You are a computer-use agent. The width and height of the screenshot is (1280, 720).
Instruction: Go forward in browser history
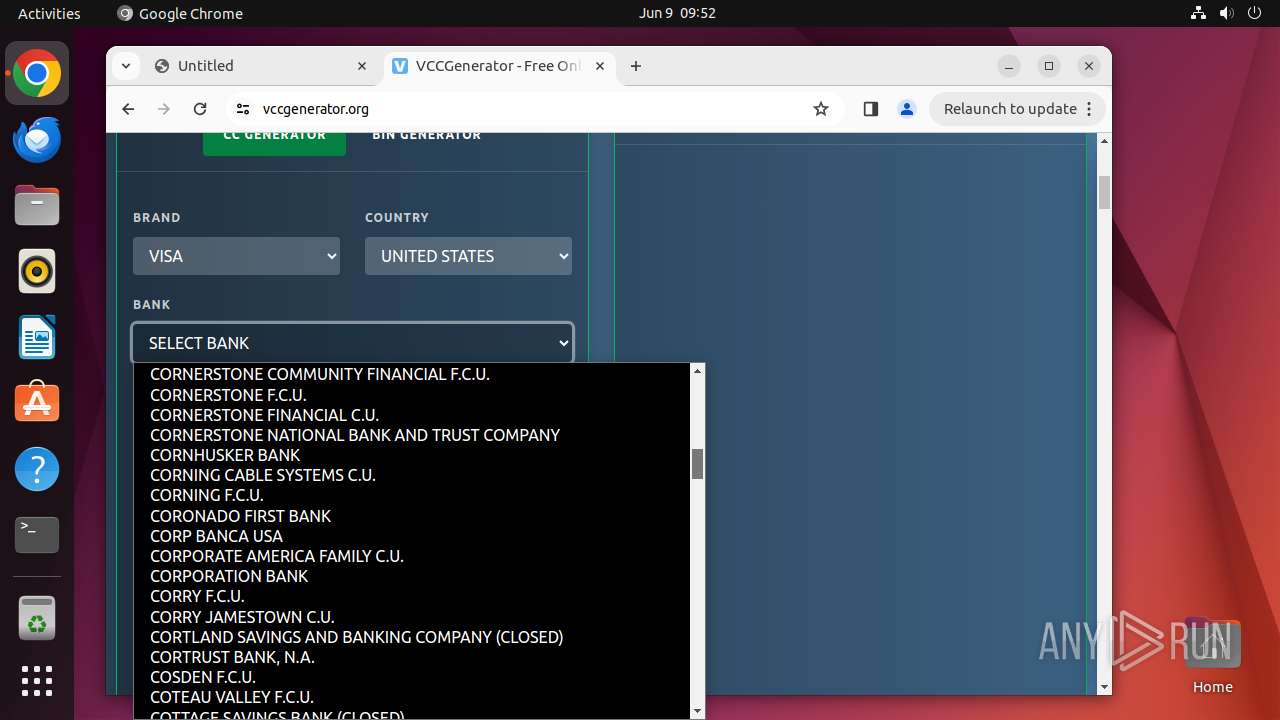tap(164, 109)
